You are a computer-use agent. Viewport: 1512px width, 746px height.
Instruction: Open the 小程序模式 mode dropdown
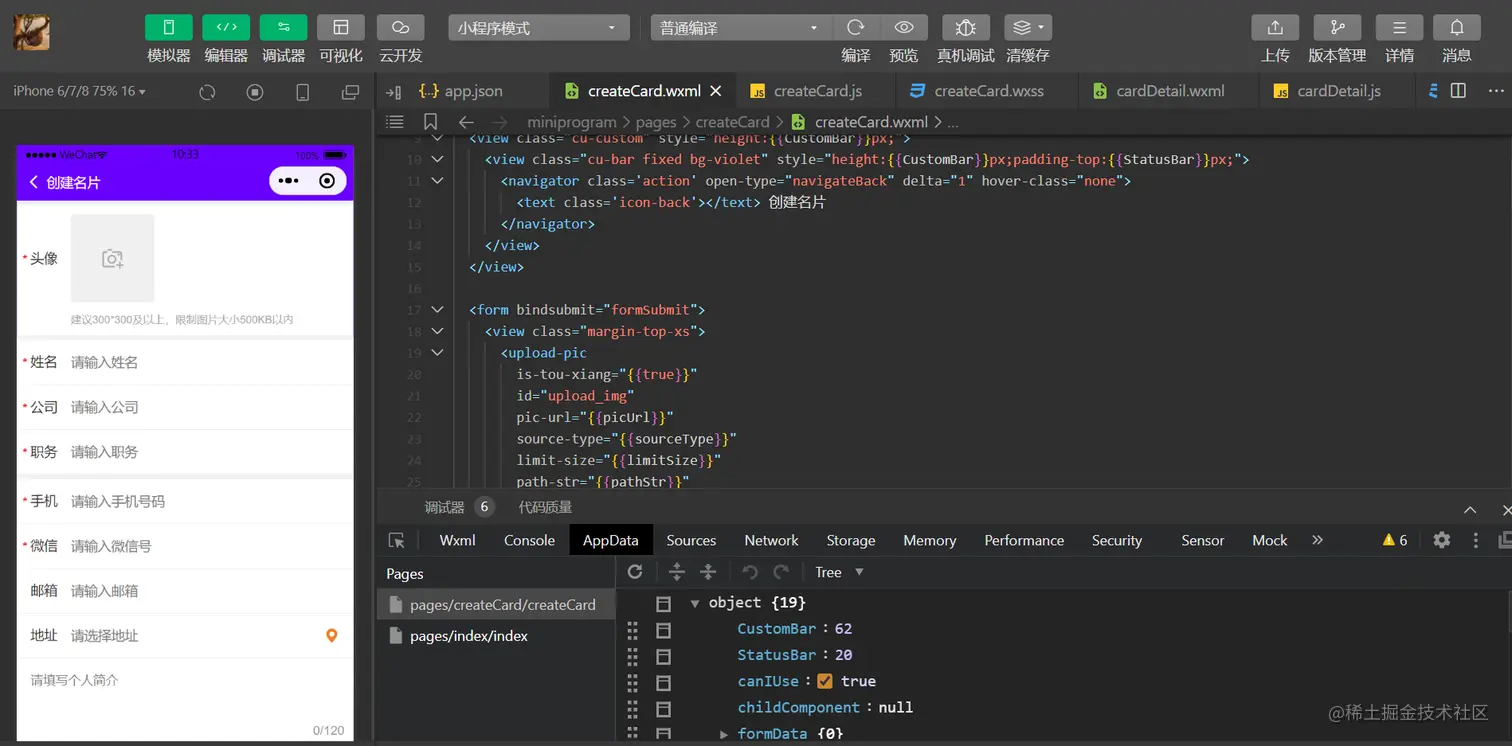point(539,28)
